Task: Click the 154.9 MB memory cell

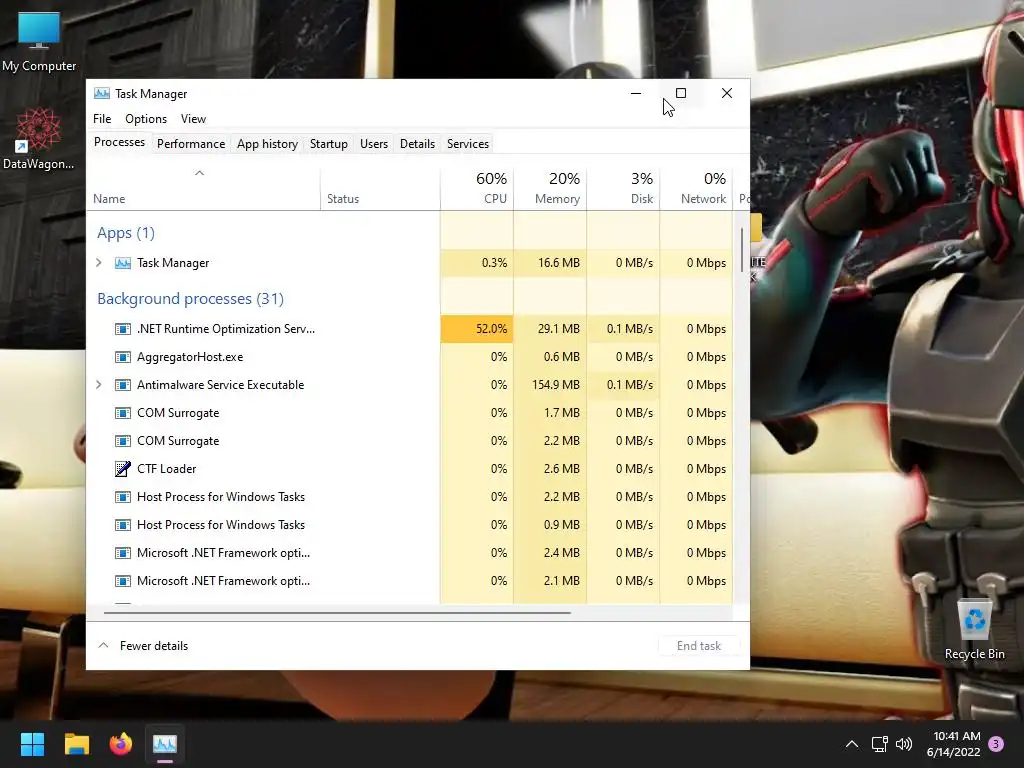Action: 550,385
